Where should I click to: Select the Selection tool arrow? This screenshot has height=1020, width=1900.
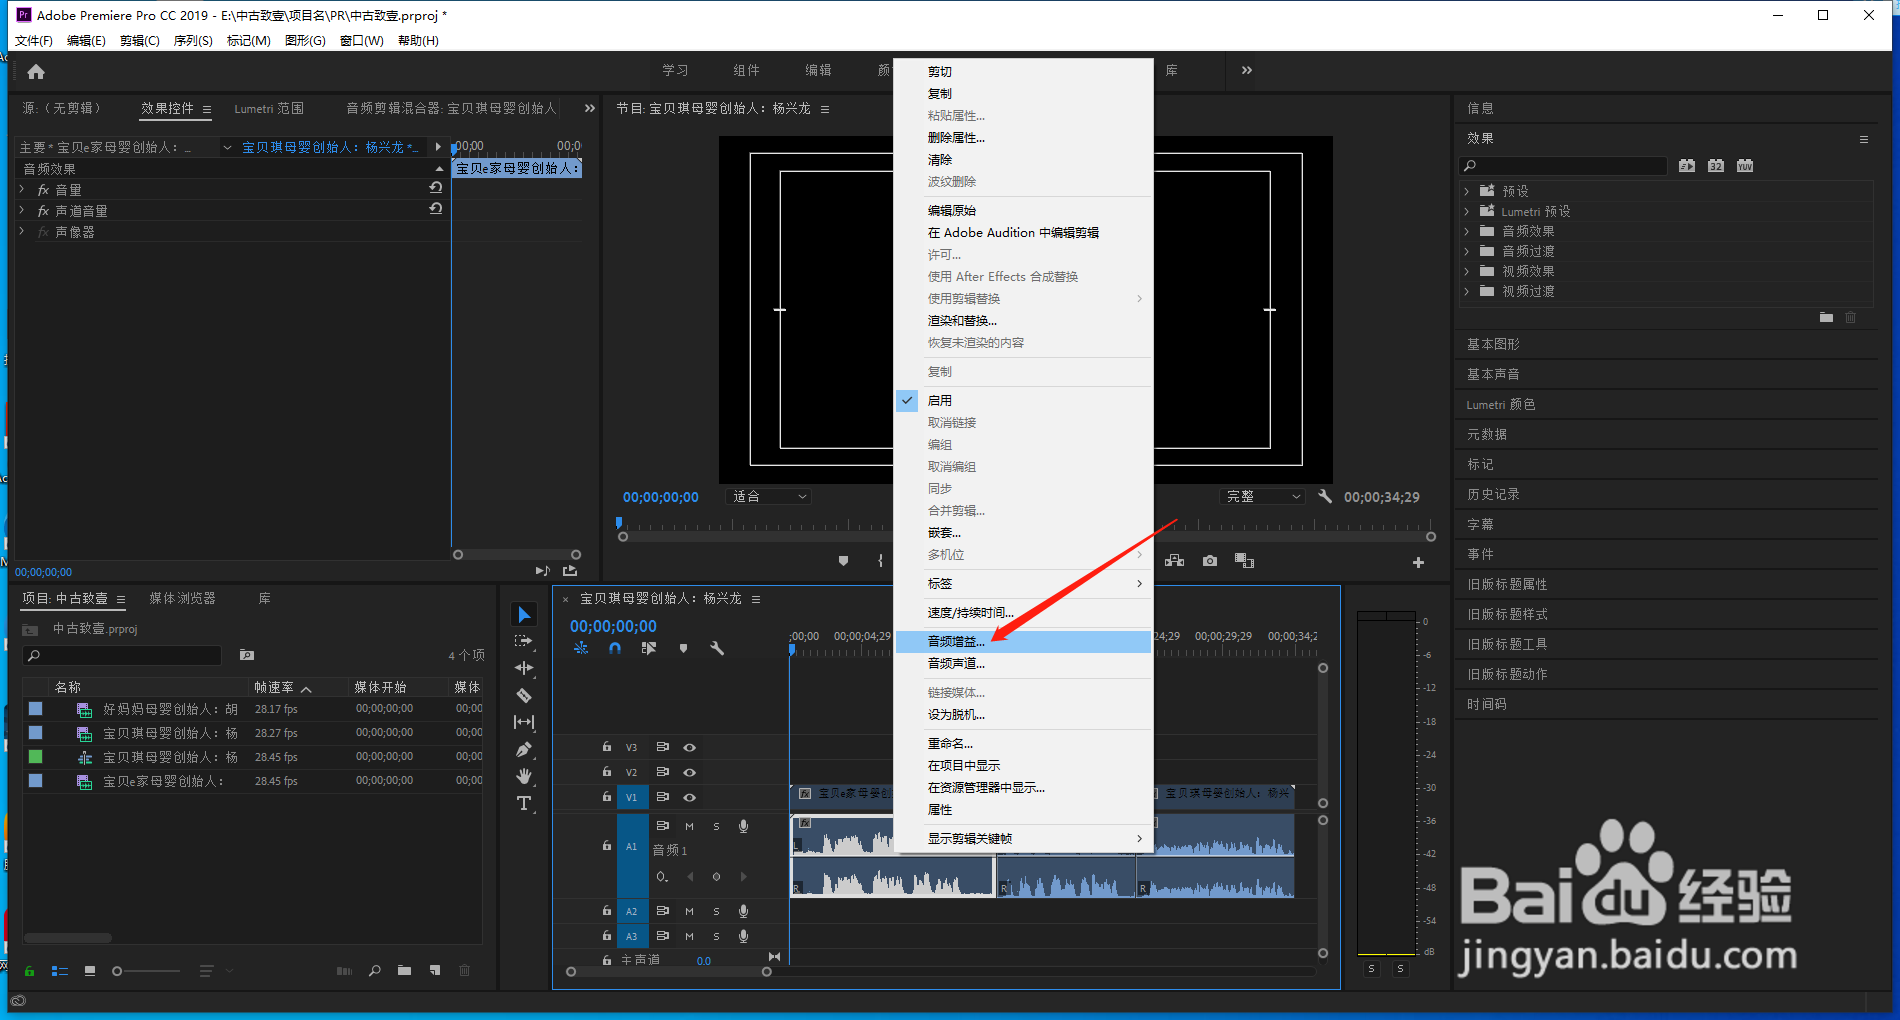pos(524,614)
